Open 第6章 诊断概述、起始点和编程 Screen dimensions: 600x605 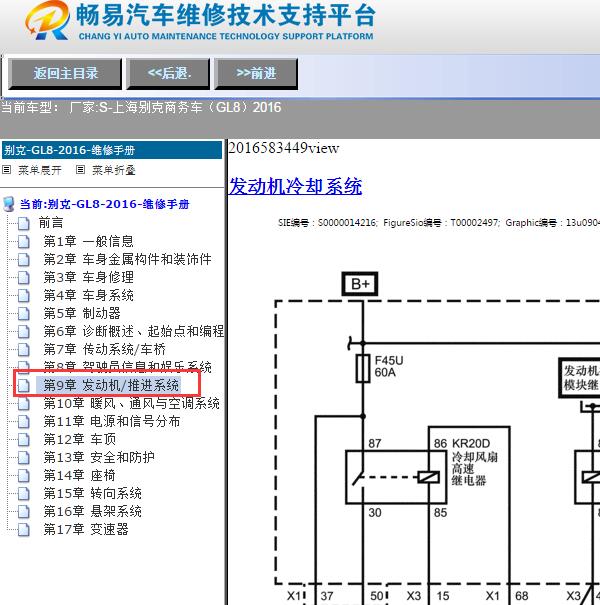point(134,331)
